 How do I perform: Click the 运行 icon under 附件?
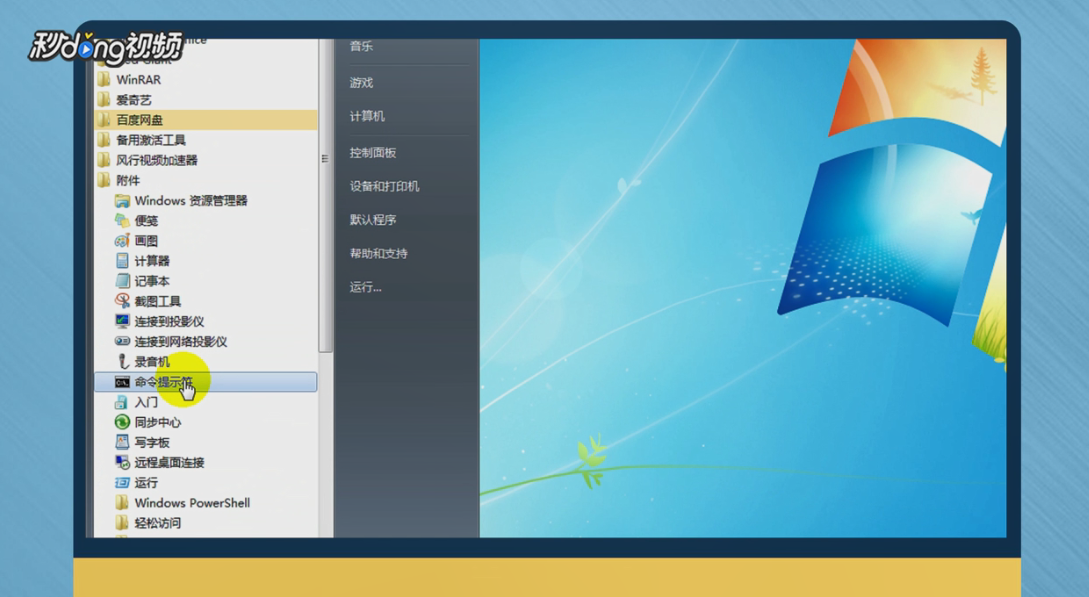pyautogui.click(x=122, y=482)
